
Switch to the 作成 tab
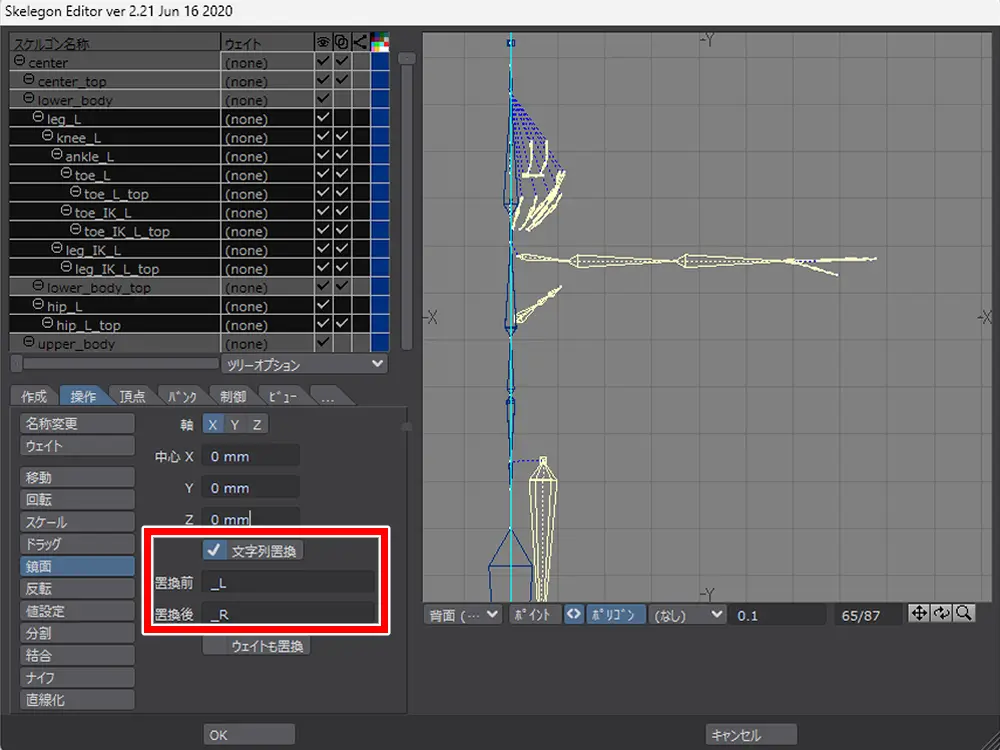[x=34, y=396]
